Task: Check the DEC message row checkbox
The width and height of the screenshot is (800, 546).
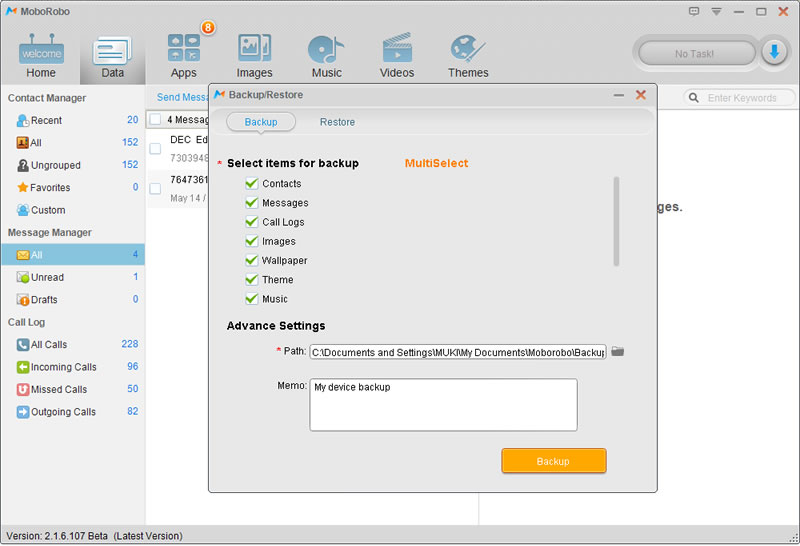Action: [156, 148]
